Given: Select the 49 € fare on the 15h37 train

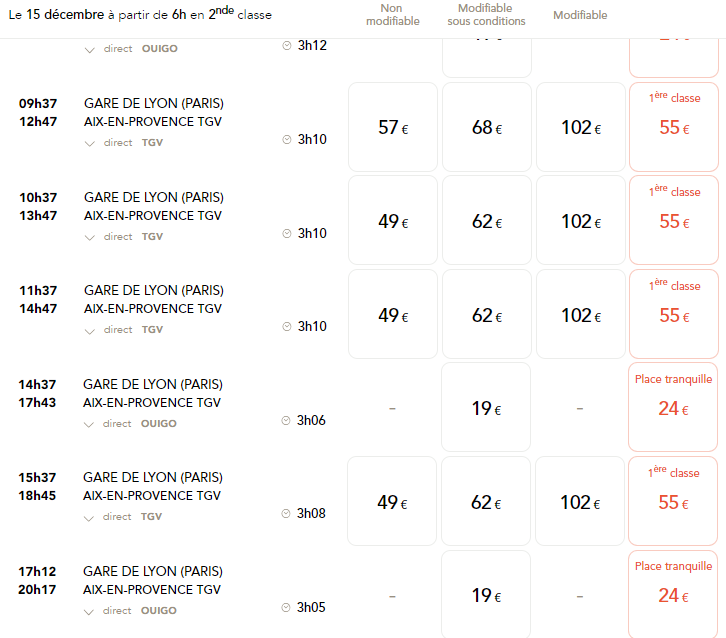Looking at the screenshot, I should click(392, 501).
